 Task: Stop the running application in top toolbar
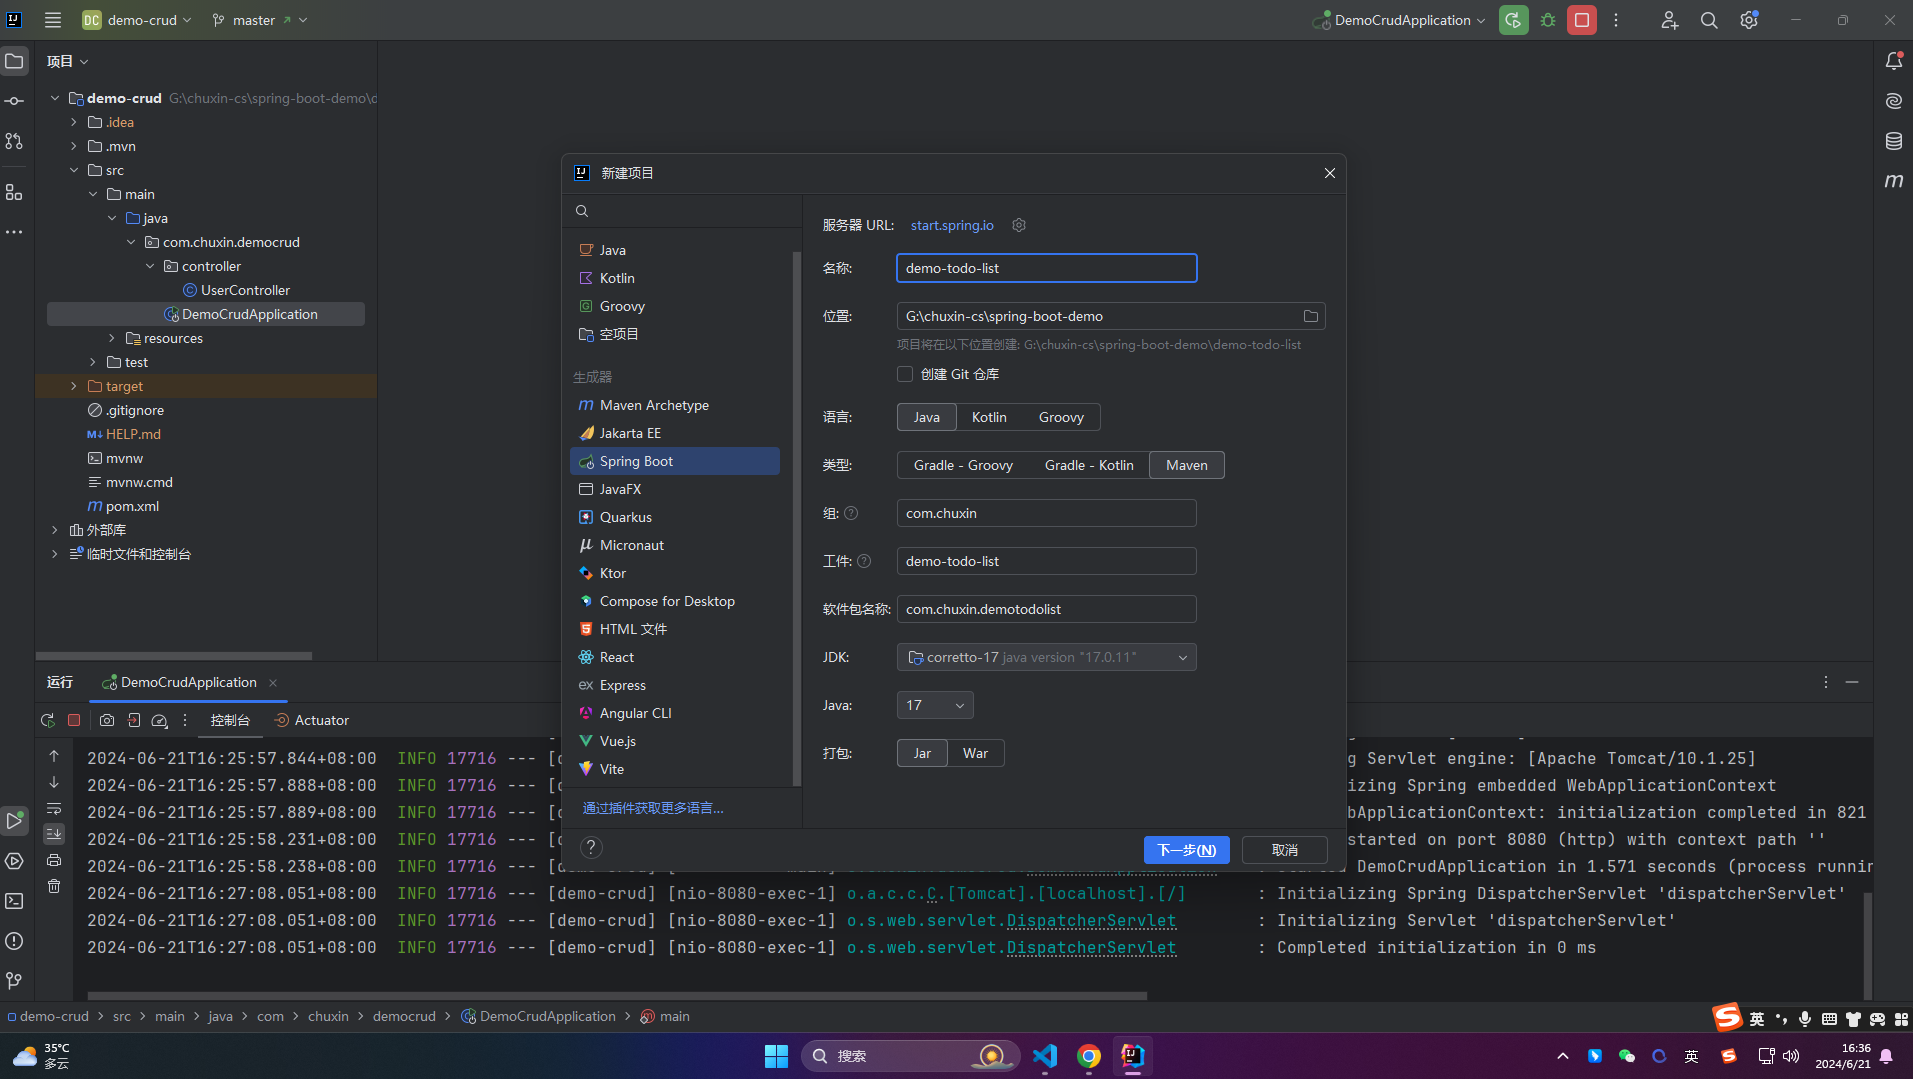1582,20
